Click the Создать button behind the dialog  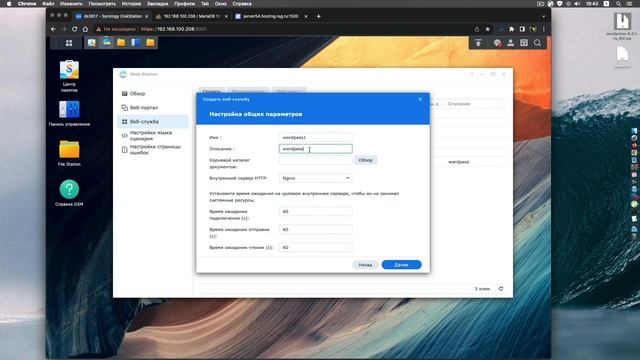(211, 91)
